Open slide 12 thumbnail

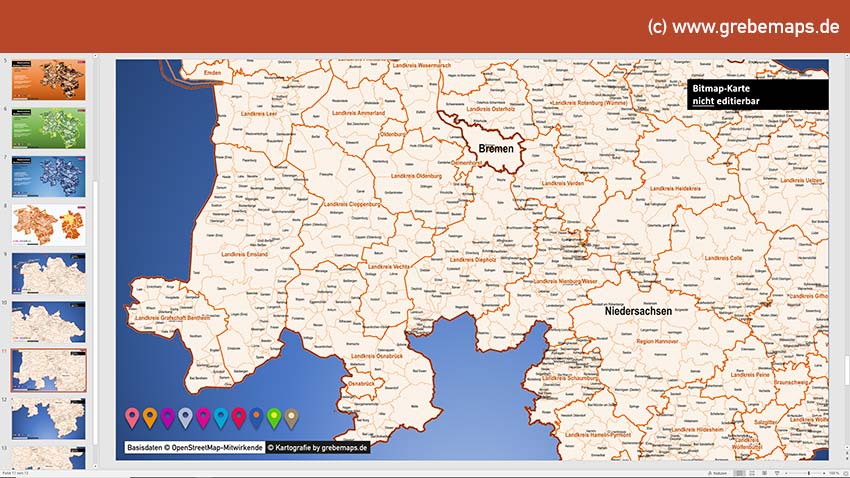[49, 419]
